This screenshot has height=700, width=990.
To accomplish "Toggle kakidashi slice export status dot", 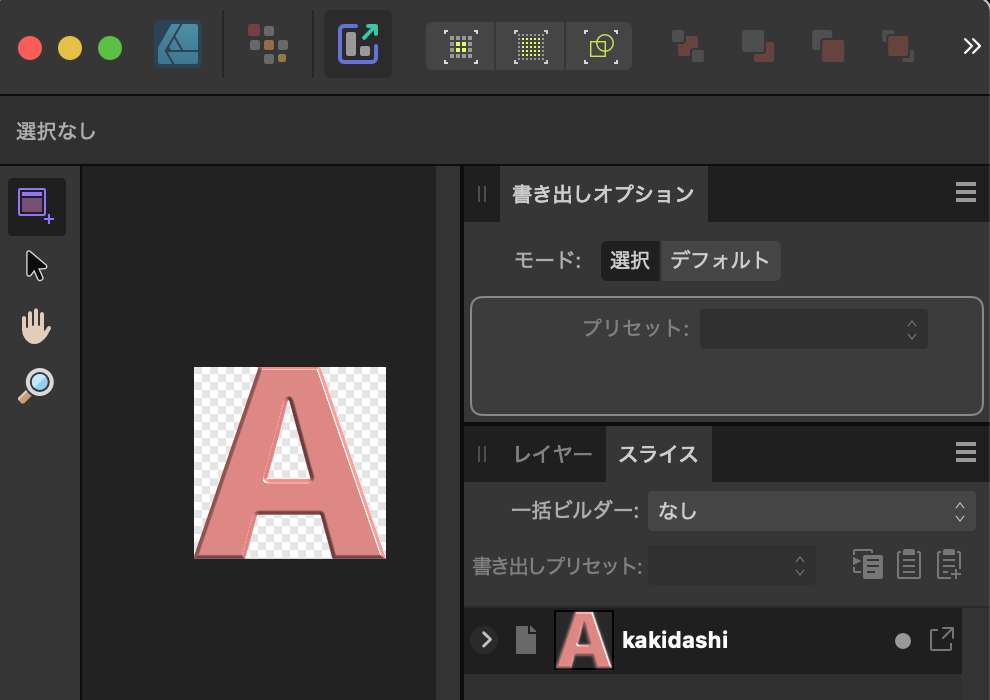I will [903, 640].
